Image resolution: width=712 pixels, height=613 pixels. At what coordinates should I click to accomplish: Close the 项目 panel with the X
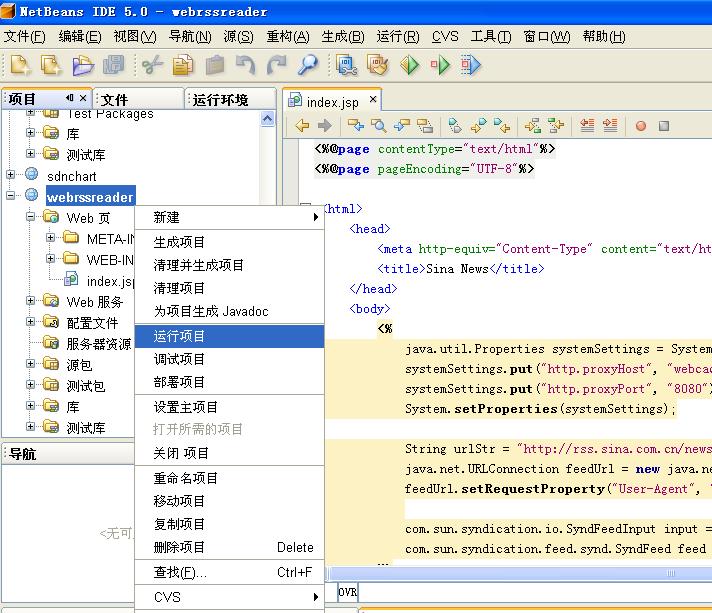[x=83, y=98]
